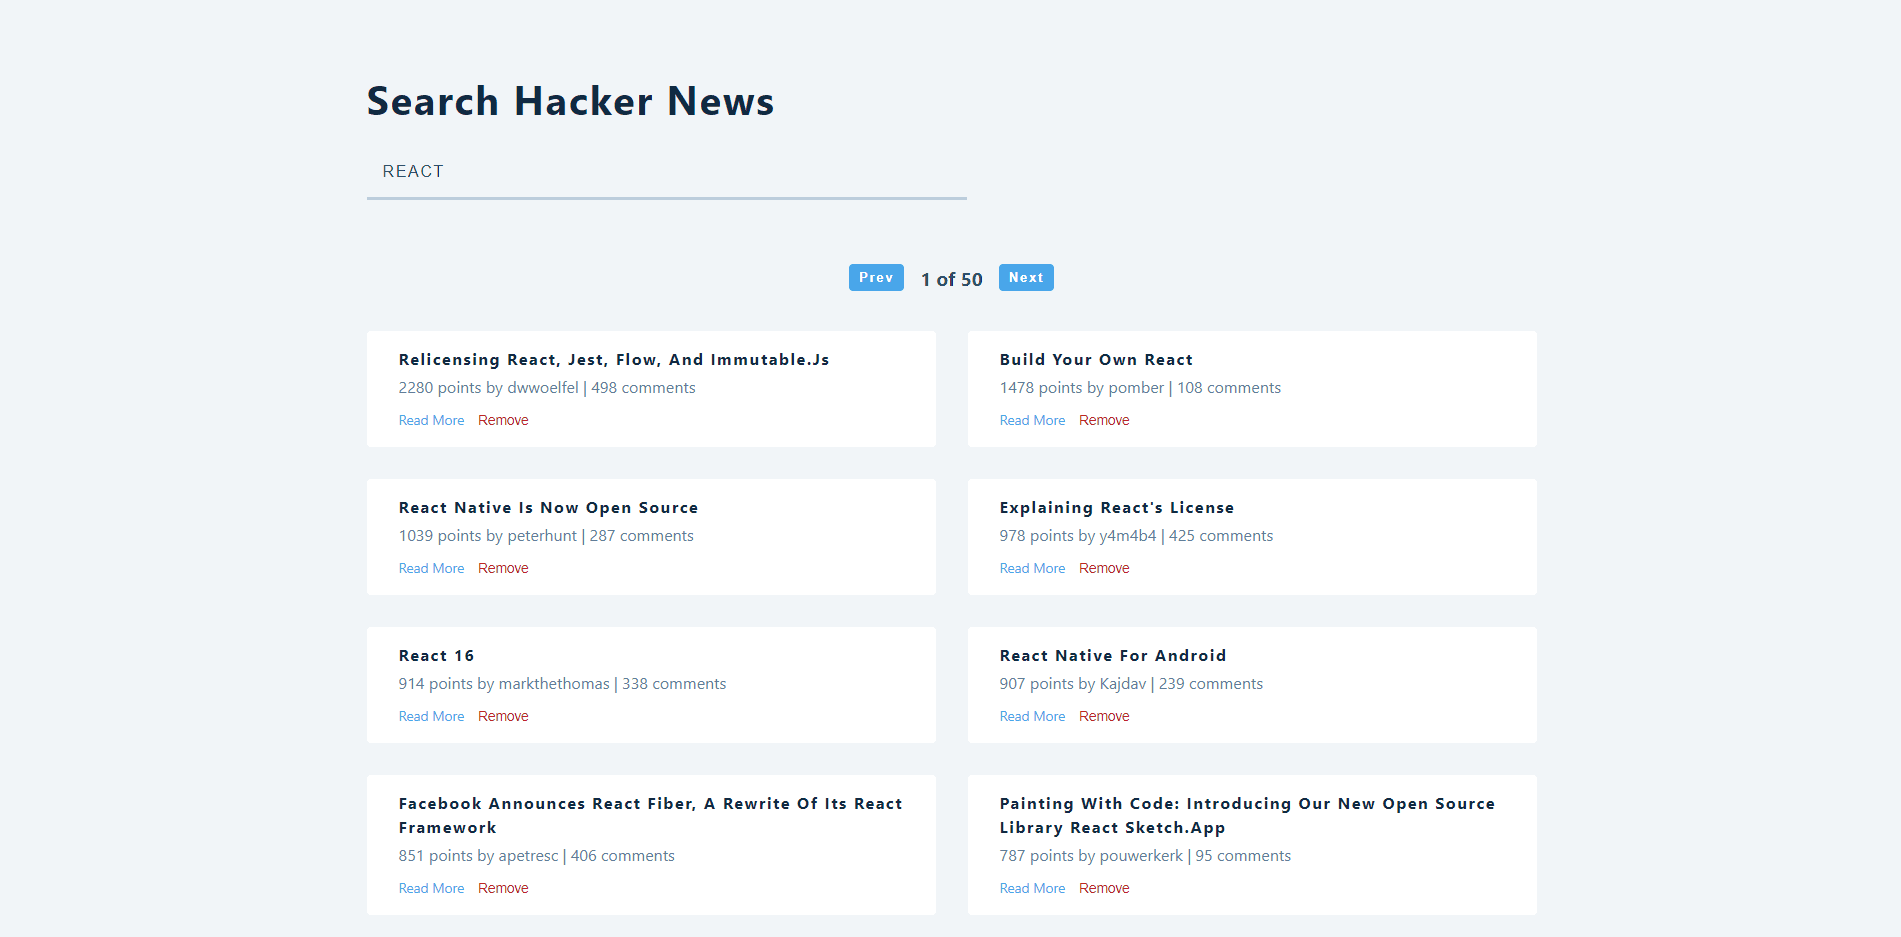Read more on React Sketch.App story

point(1032,889)
